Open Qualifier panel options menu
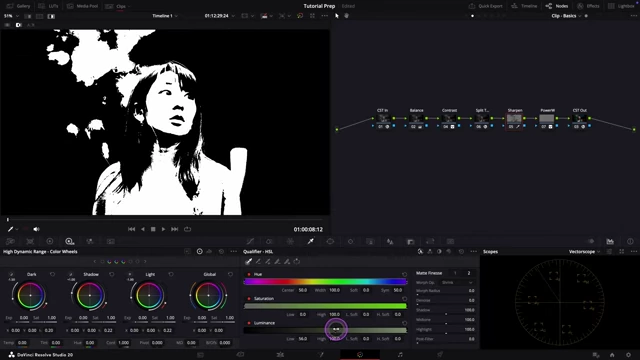 click(x=473, y=251)
